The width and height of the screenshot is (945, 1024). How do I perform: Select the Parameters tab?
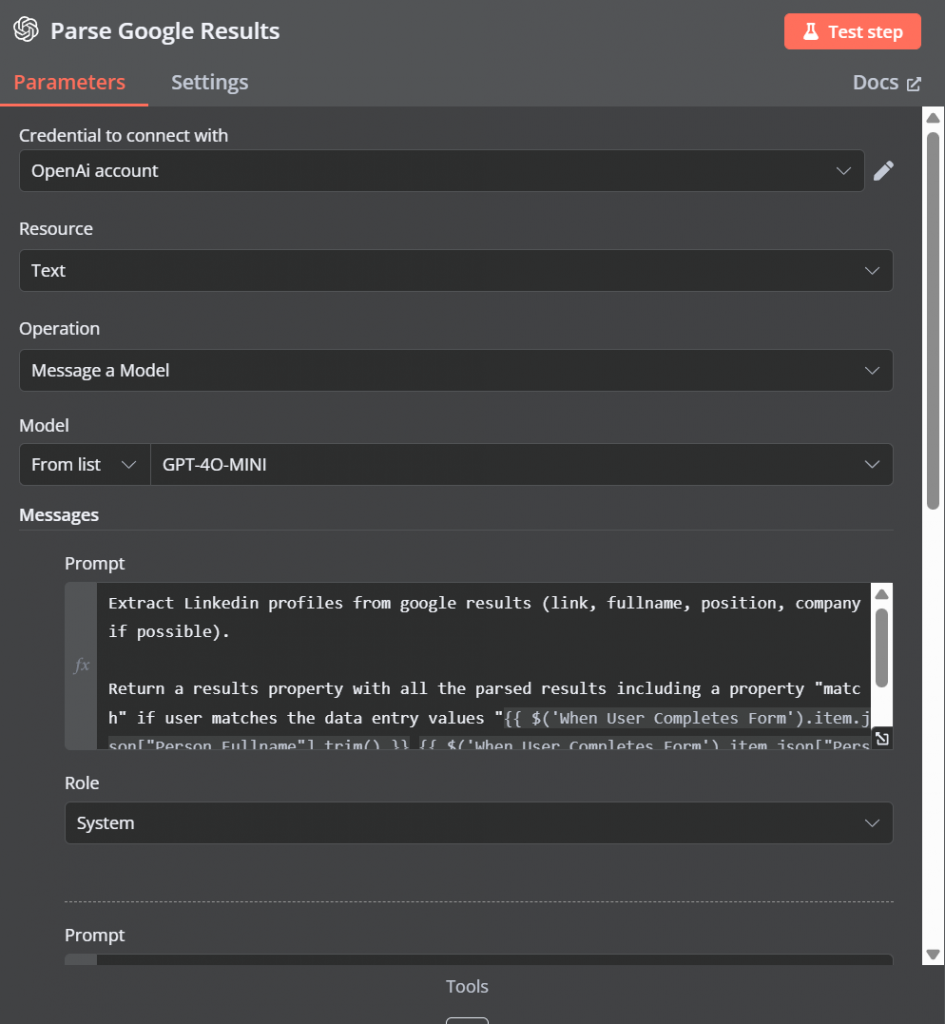click(67, 82)
